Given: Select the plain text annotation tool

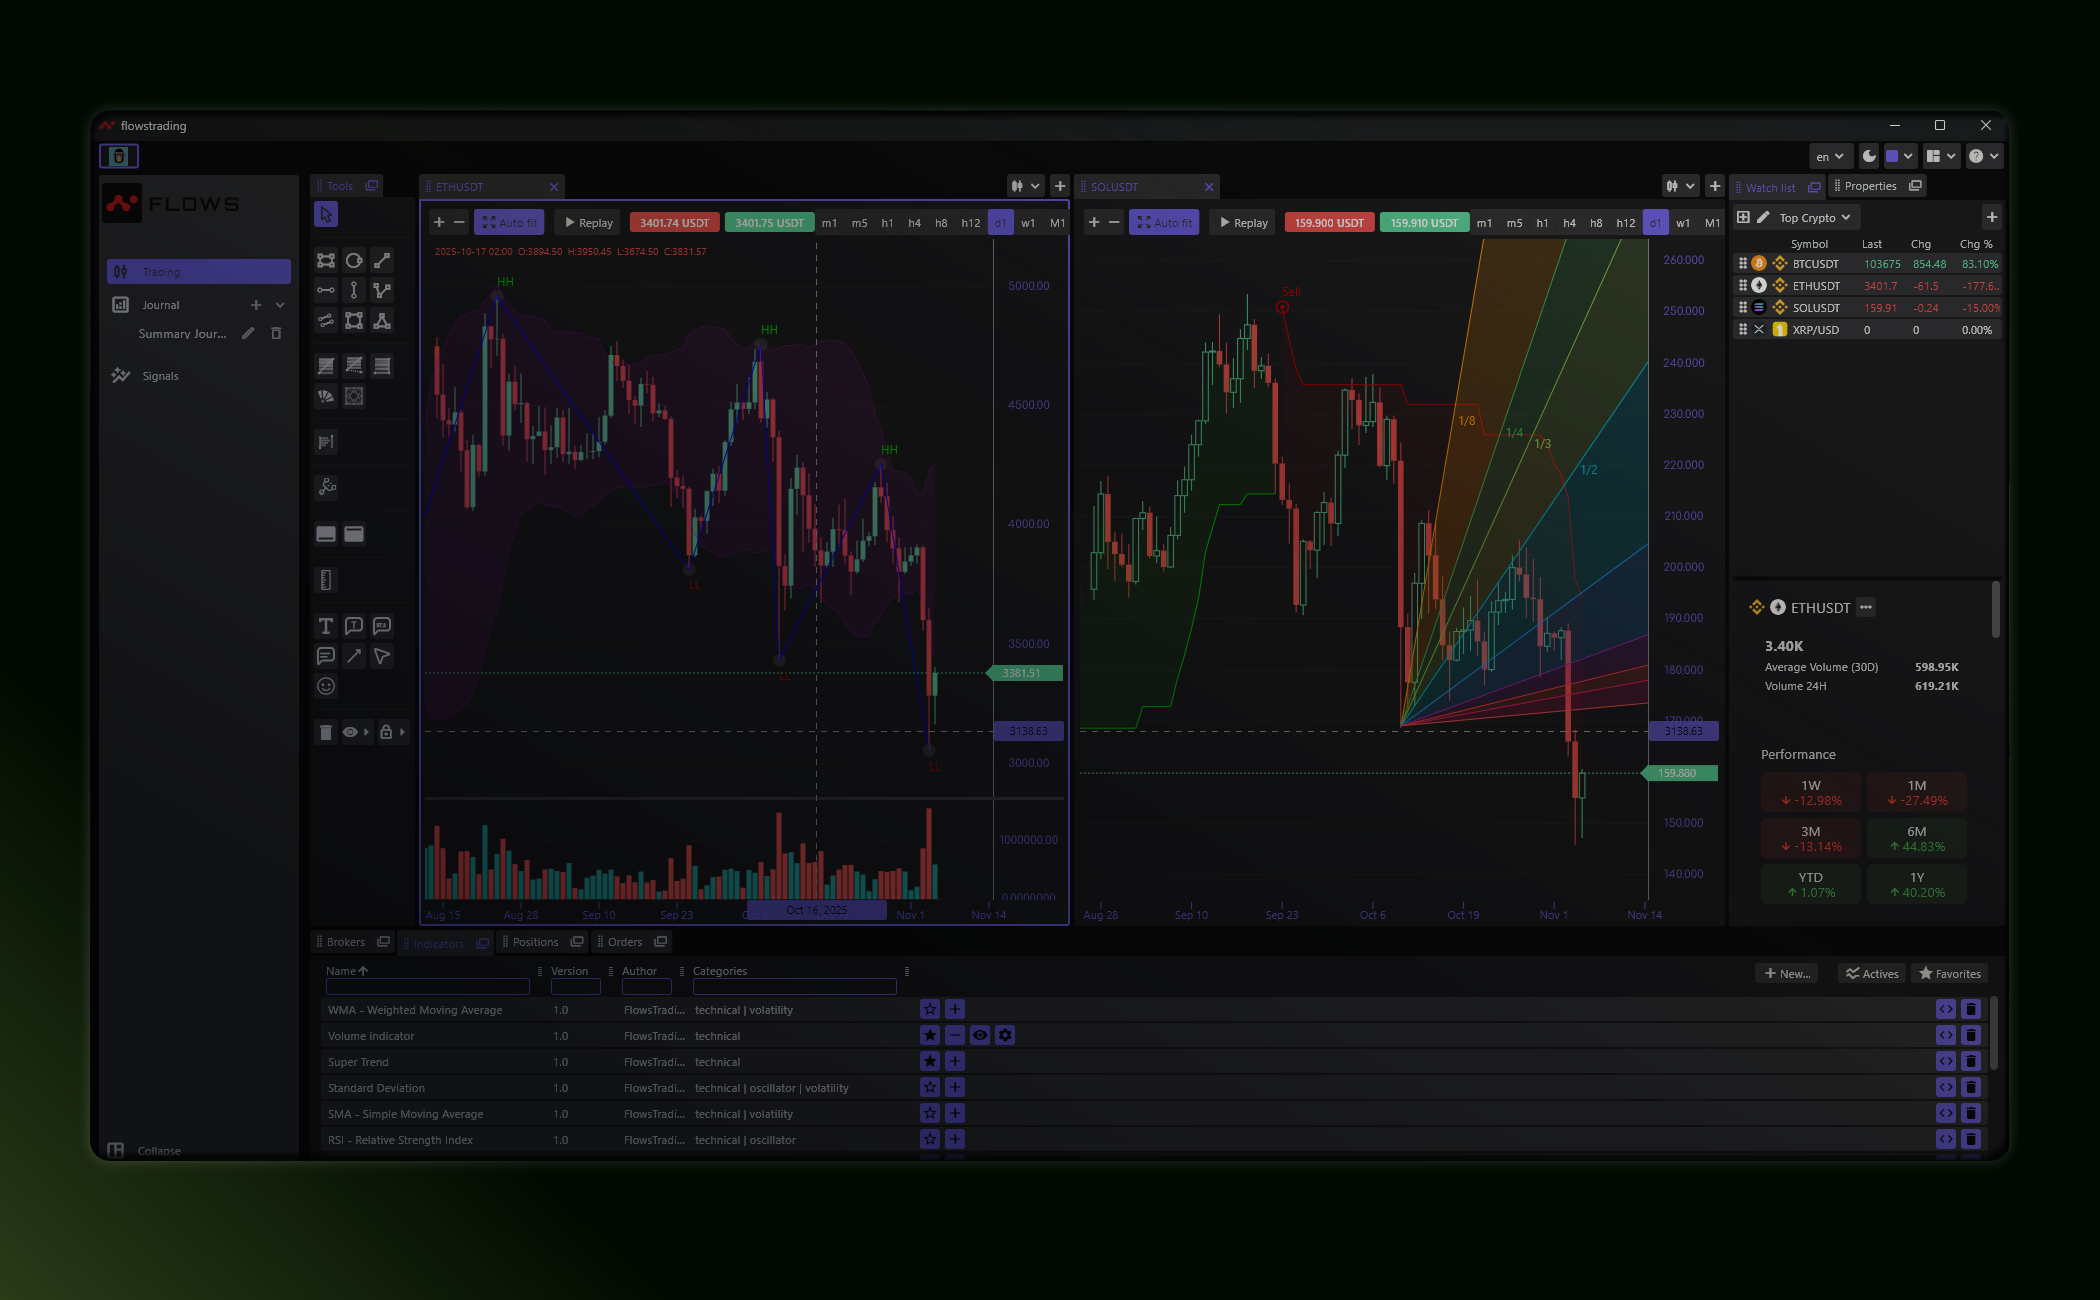Looking at the screenshot, I should (x=325, y=626).
